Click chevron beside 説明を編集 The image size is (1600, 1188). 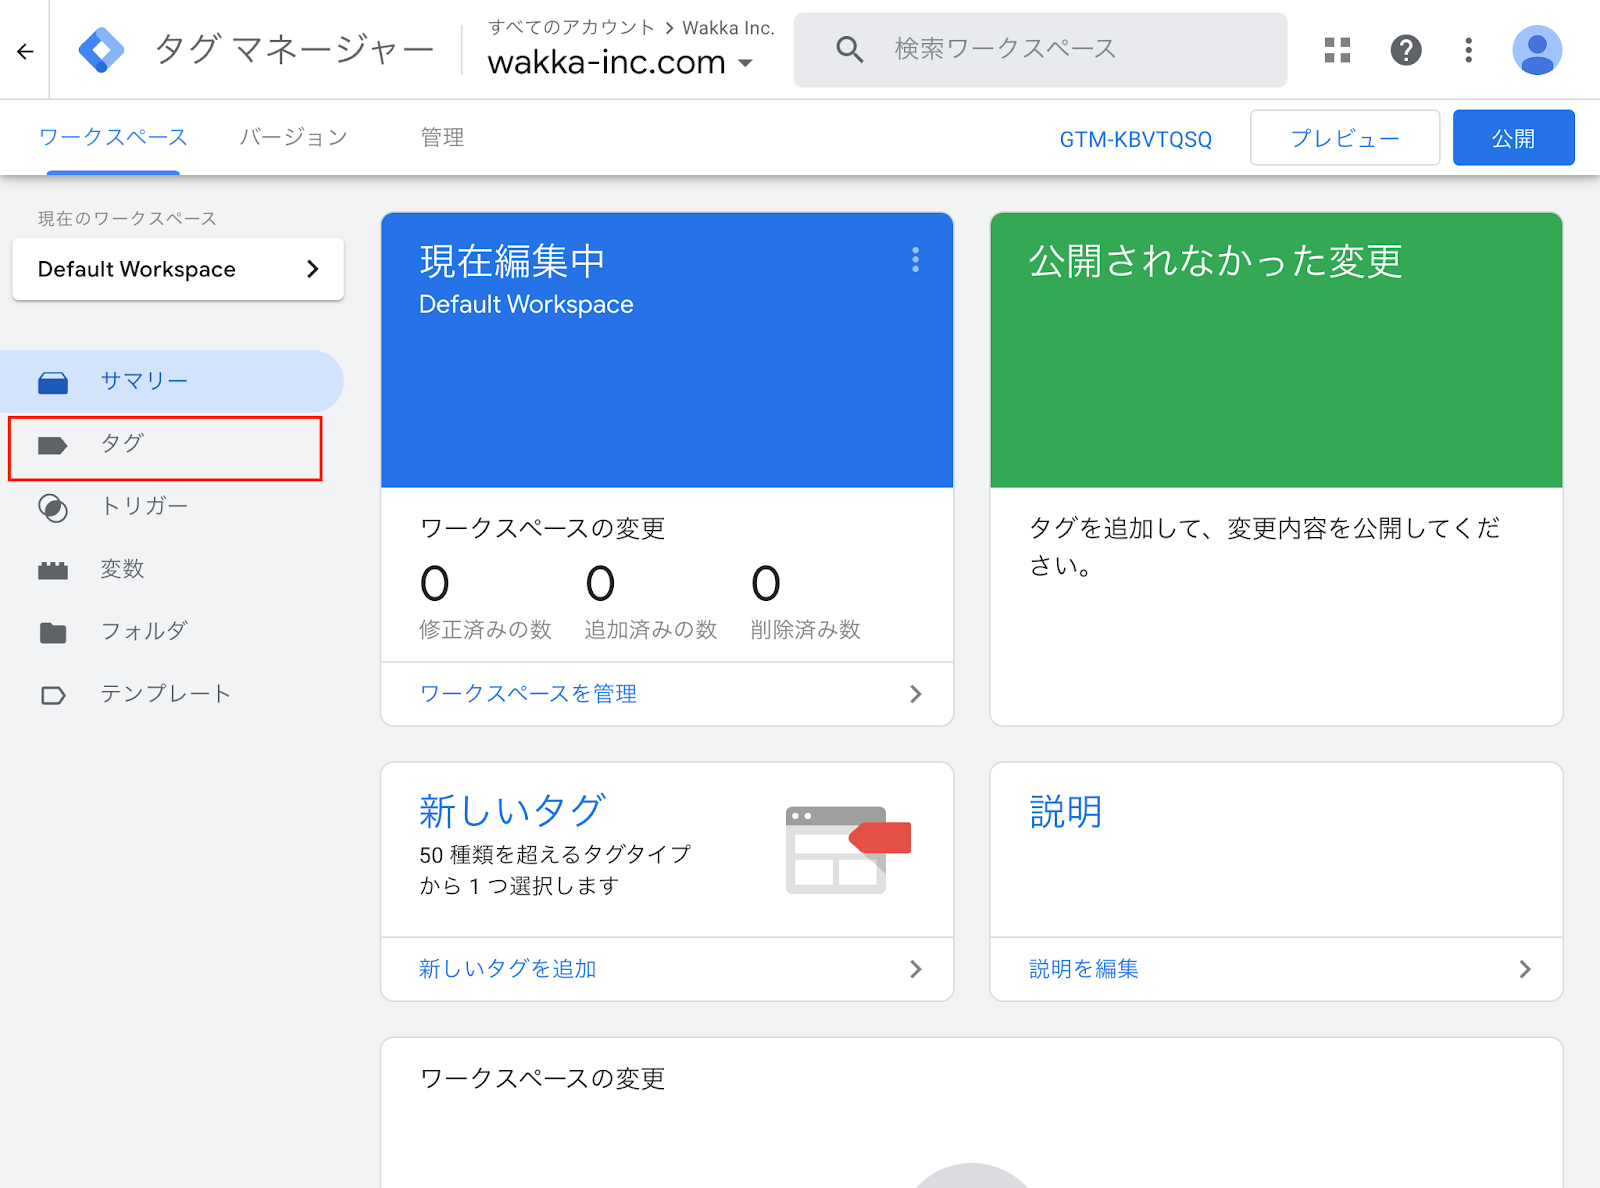(x=1524, y=969)
